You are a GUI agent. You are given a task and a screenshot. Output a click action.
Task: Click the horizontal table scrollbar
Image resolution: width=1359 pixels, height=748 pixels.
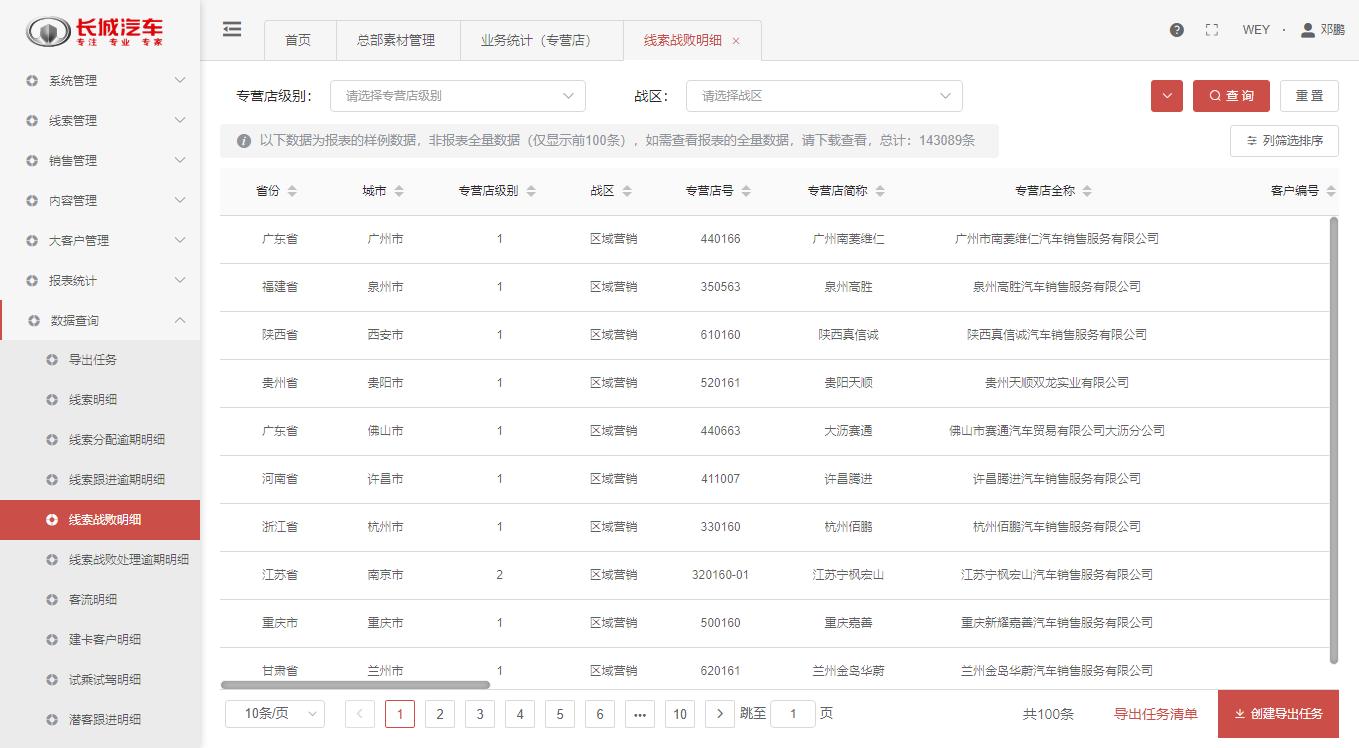(x=355, y=685)
